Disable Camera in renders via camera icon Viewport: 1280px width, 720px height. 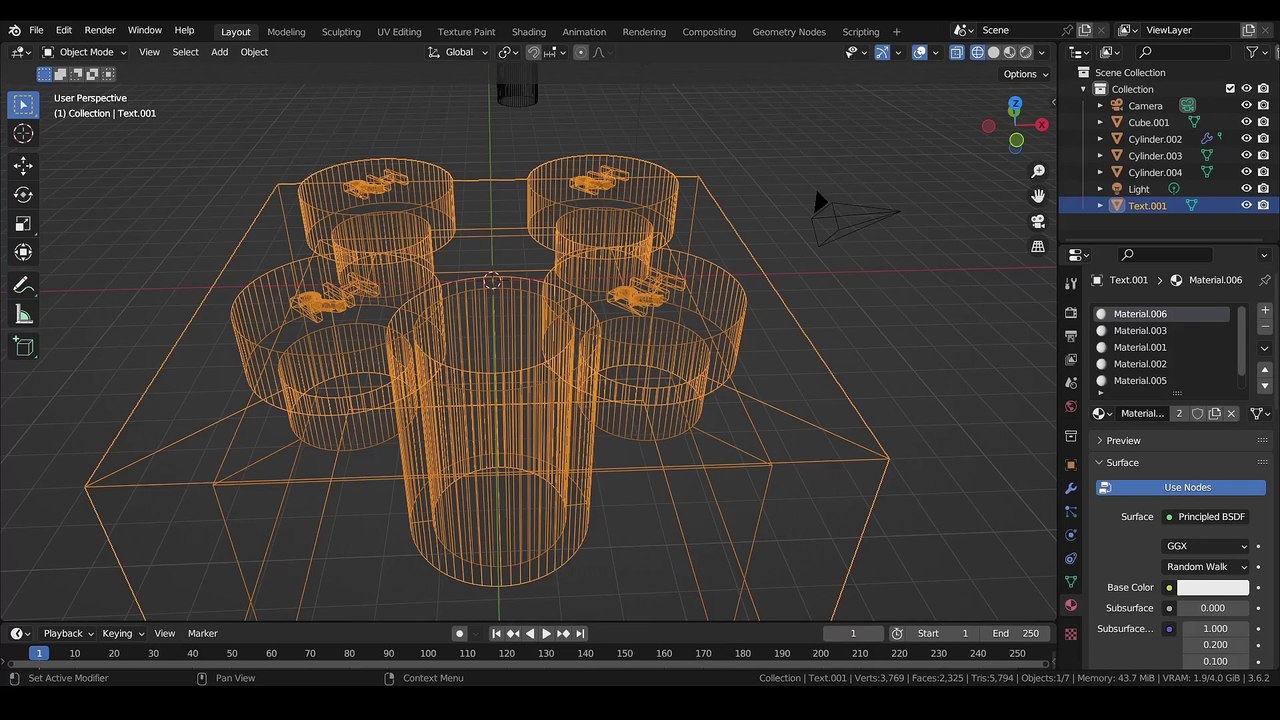pyautogui.click(x=1263, y=106)
